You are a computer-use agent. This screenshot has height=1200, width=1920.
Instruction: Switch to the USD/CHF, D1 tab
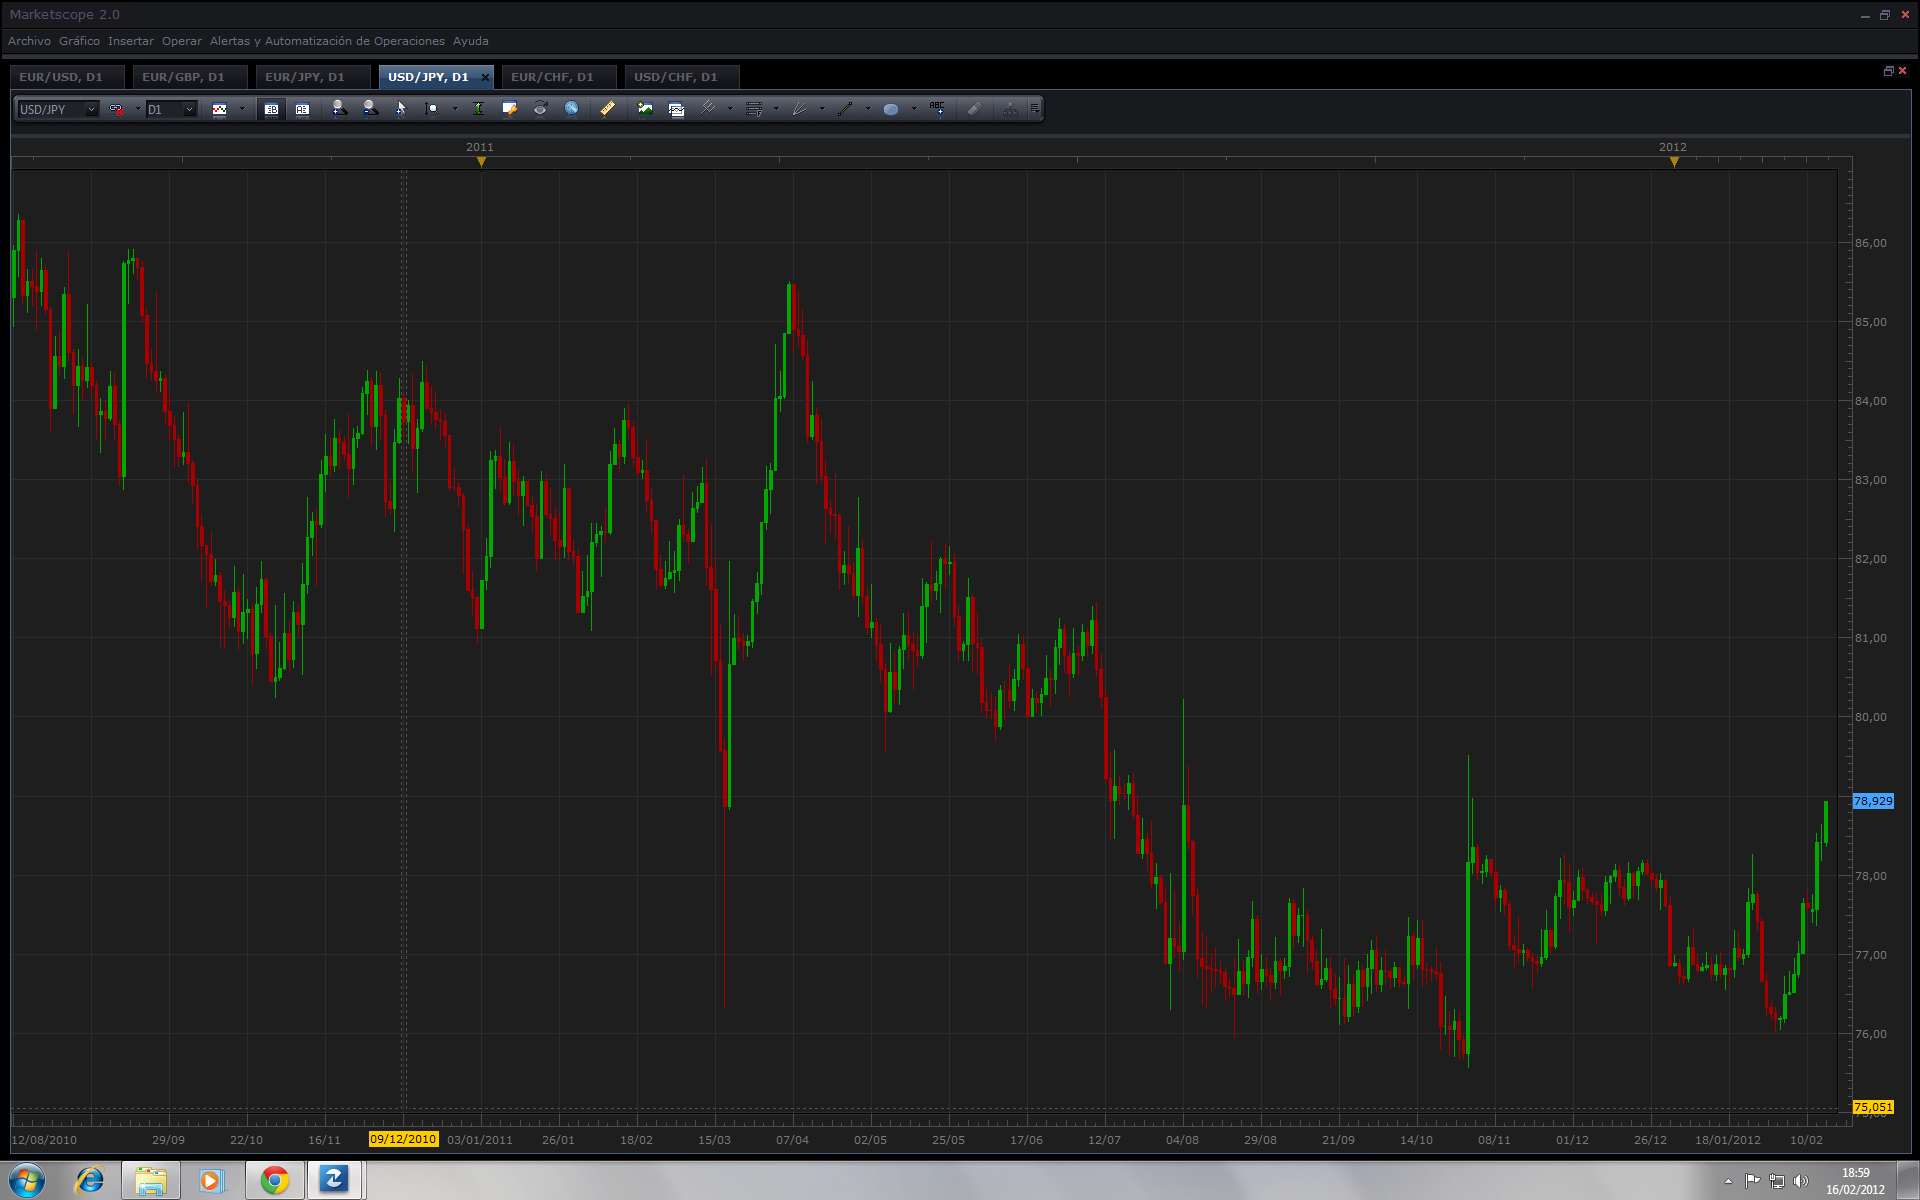(675, 77)
